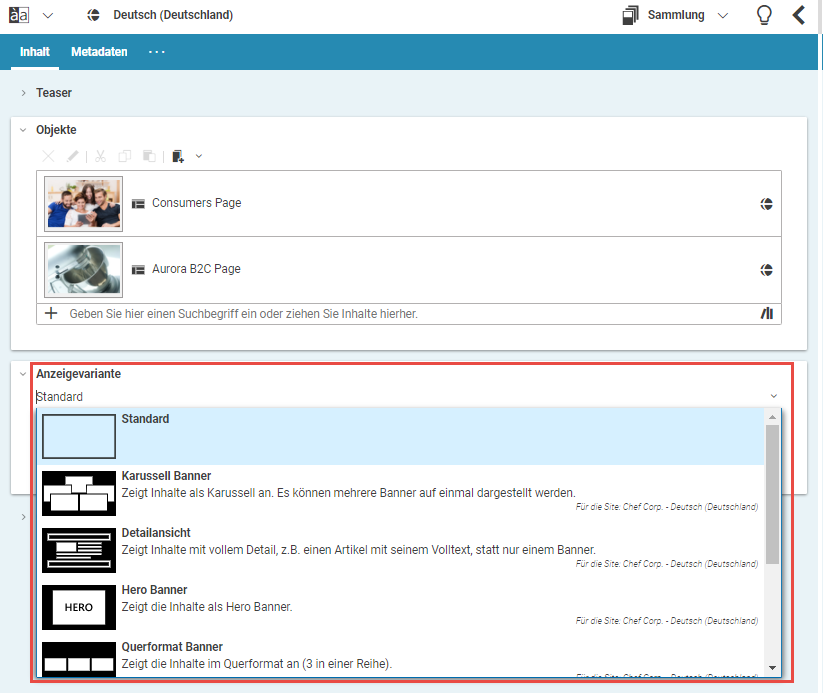Screen dimensions: 823x693
Task: Click the scroll down arrow in the variant list
Action: click(x=772, y=667)
